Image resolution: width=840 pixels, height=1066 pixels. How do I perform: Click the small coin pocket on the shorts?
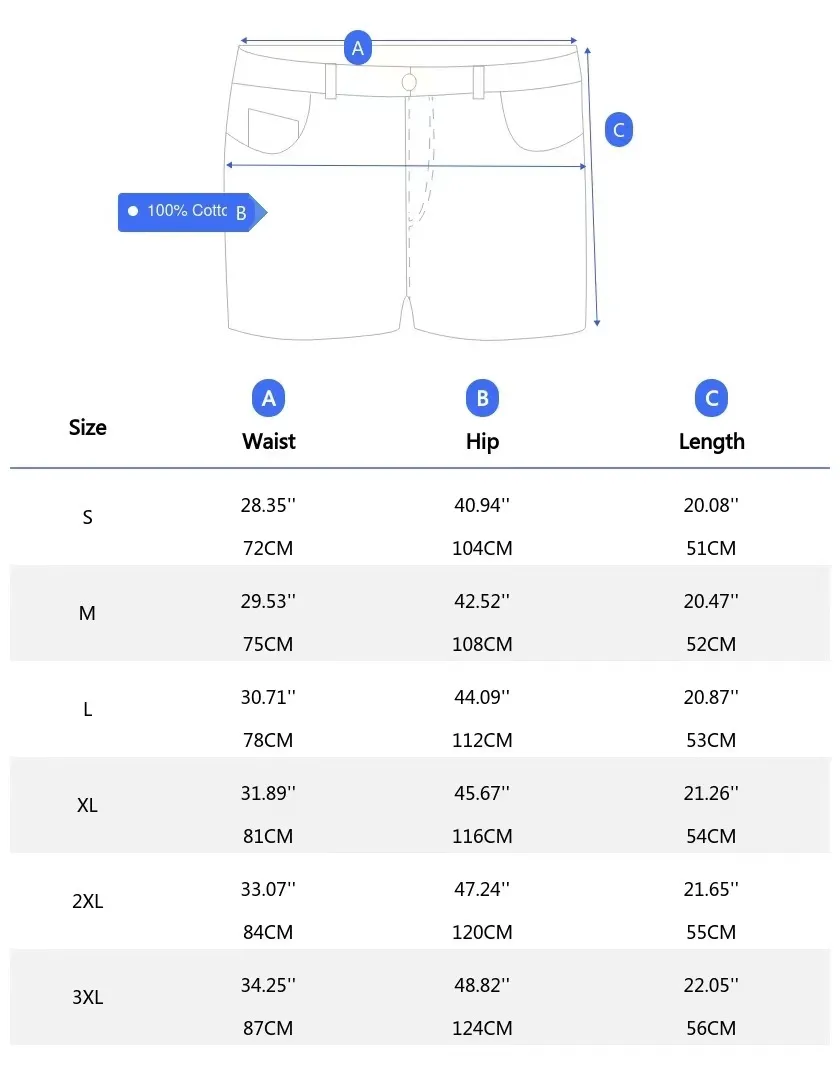tap(273, 128)
